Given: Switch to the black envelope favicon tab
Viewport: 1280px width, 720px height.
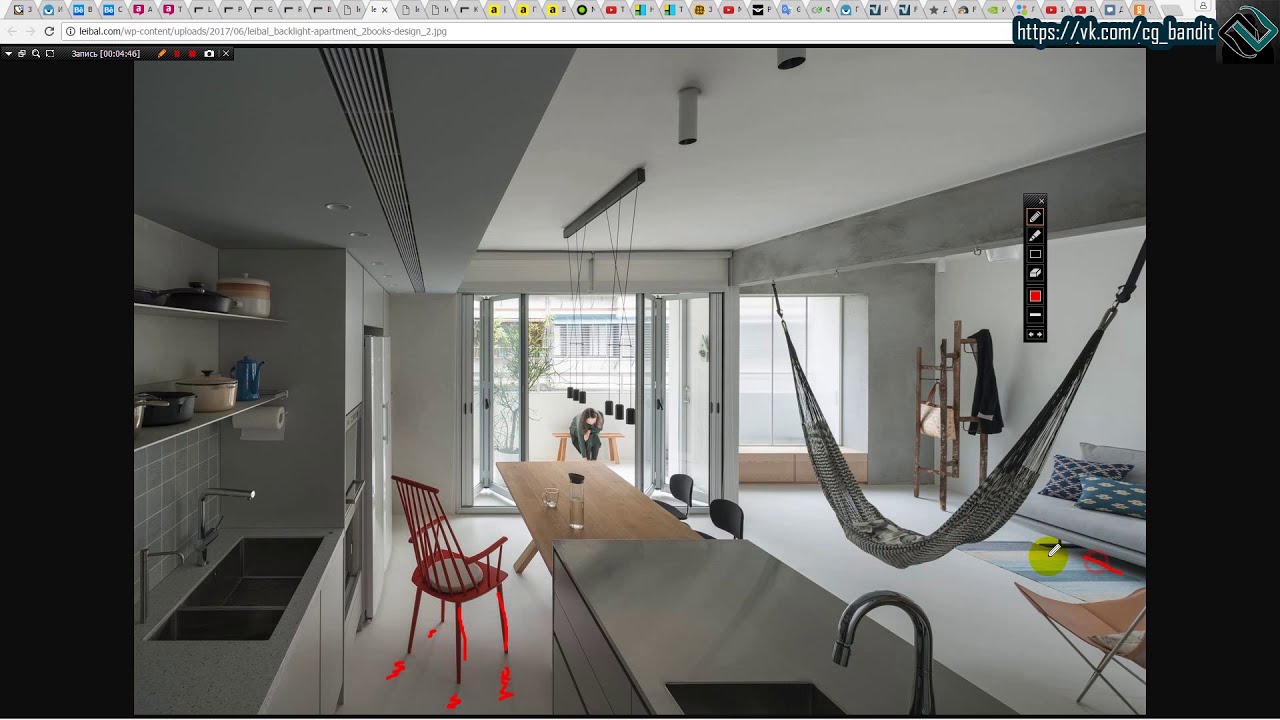Looking at the screenshot, I should pos(760,10).
